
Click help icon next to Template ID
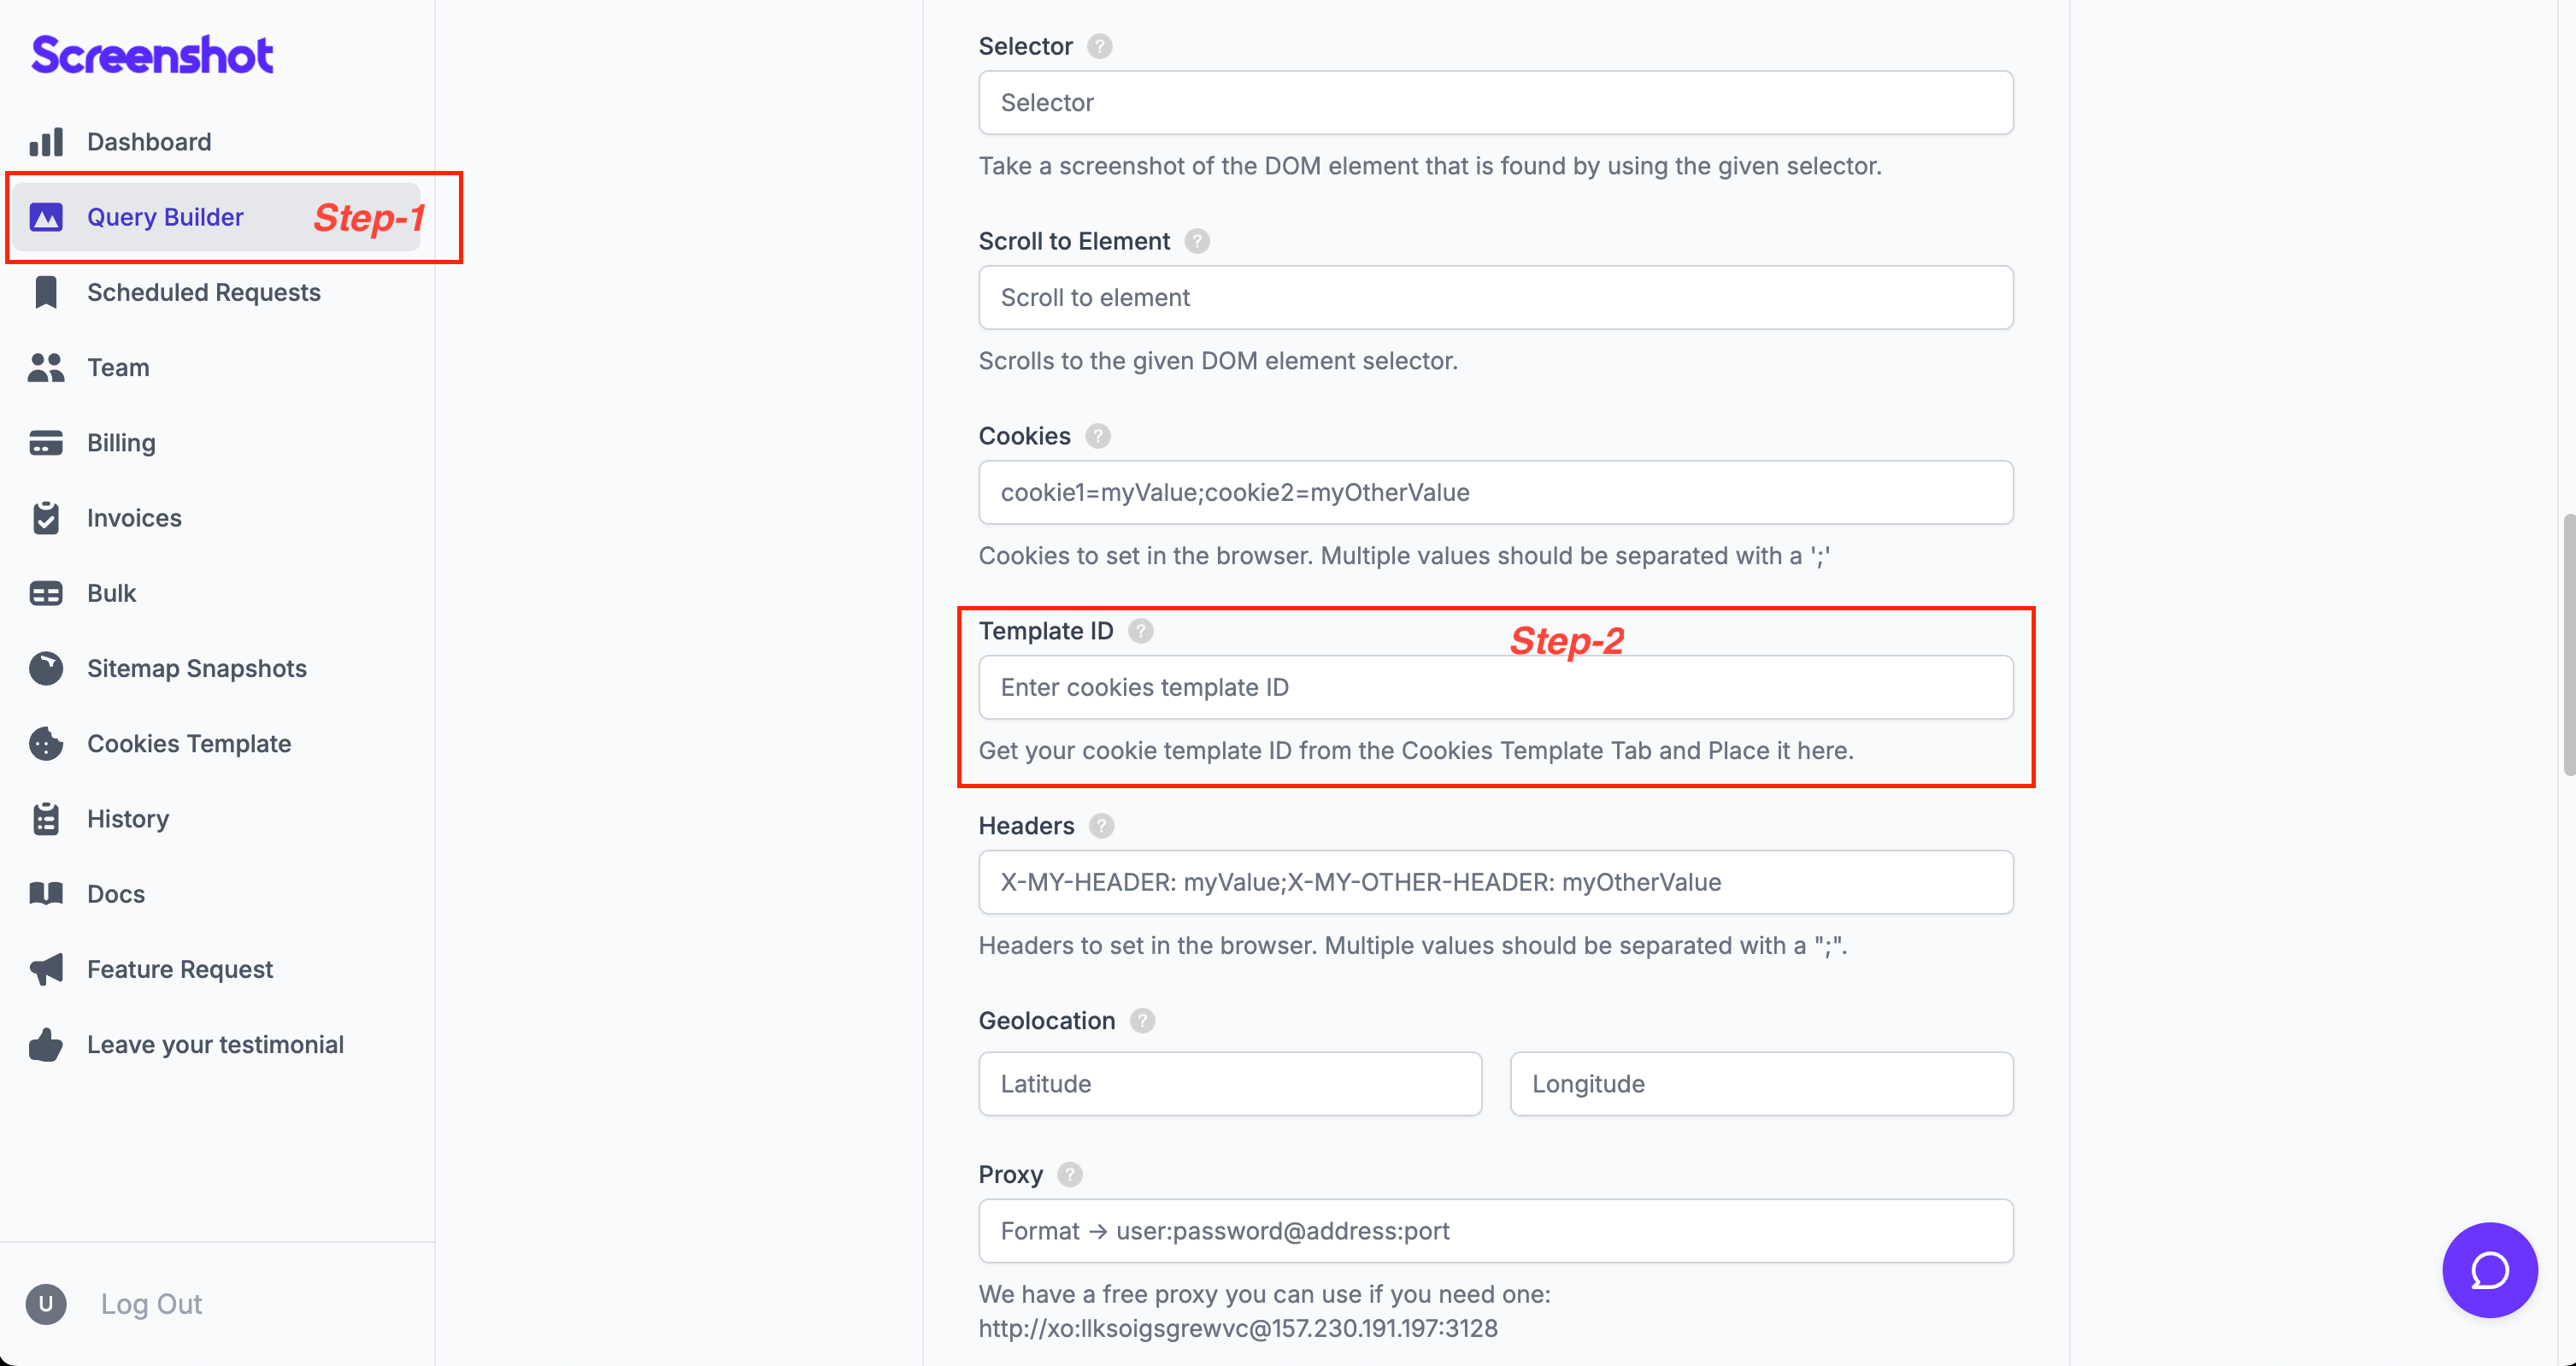pos(1141,631)
